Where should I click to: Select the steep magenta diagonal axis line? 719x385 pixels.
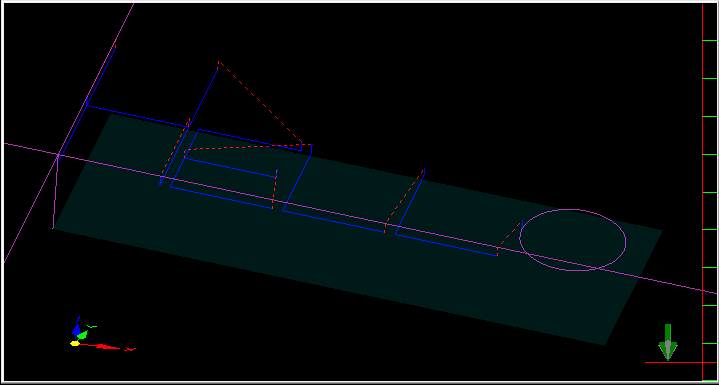(x=69, y=133)
